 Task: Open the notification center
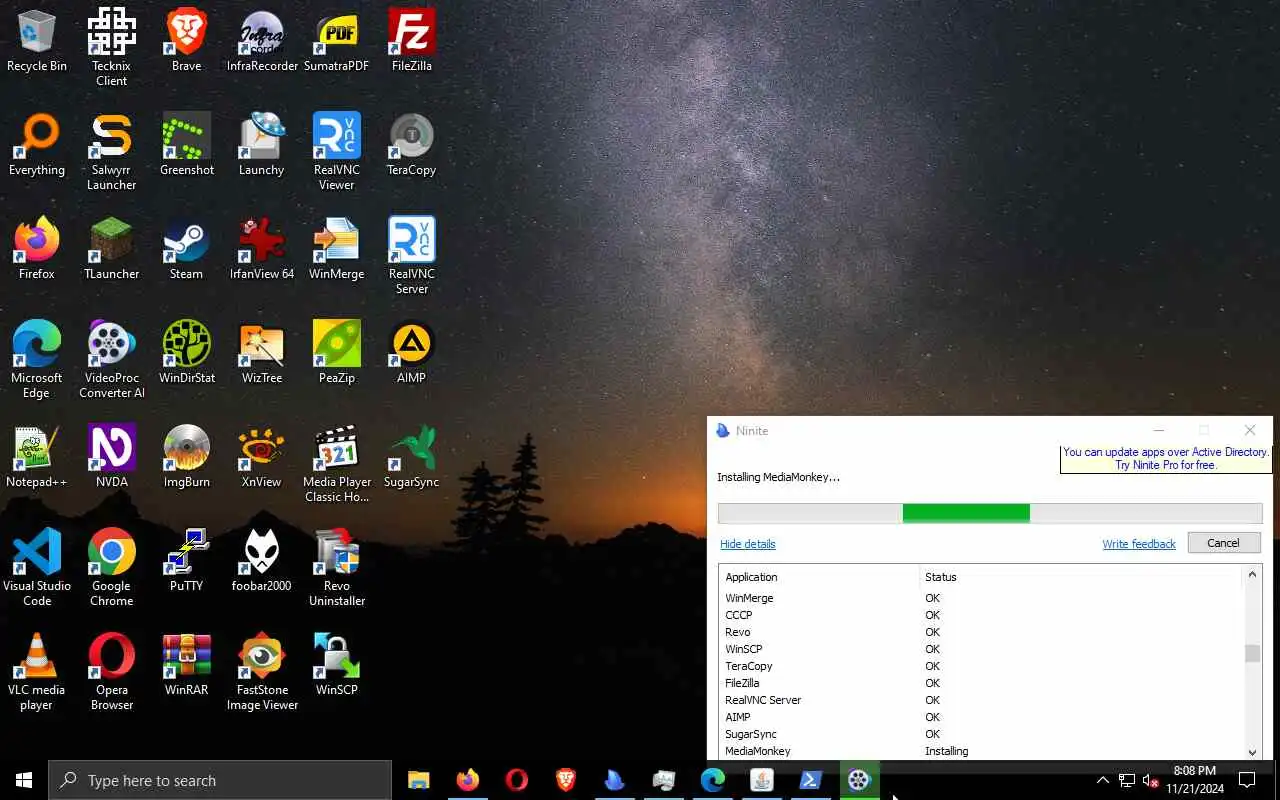[1247, 780]
